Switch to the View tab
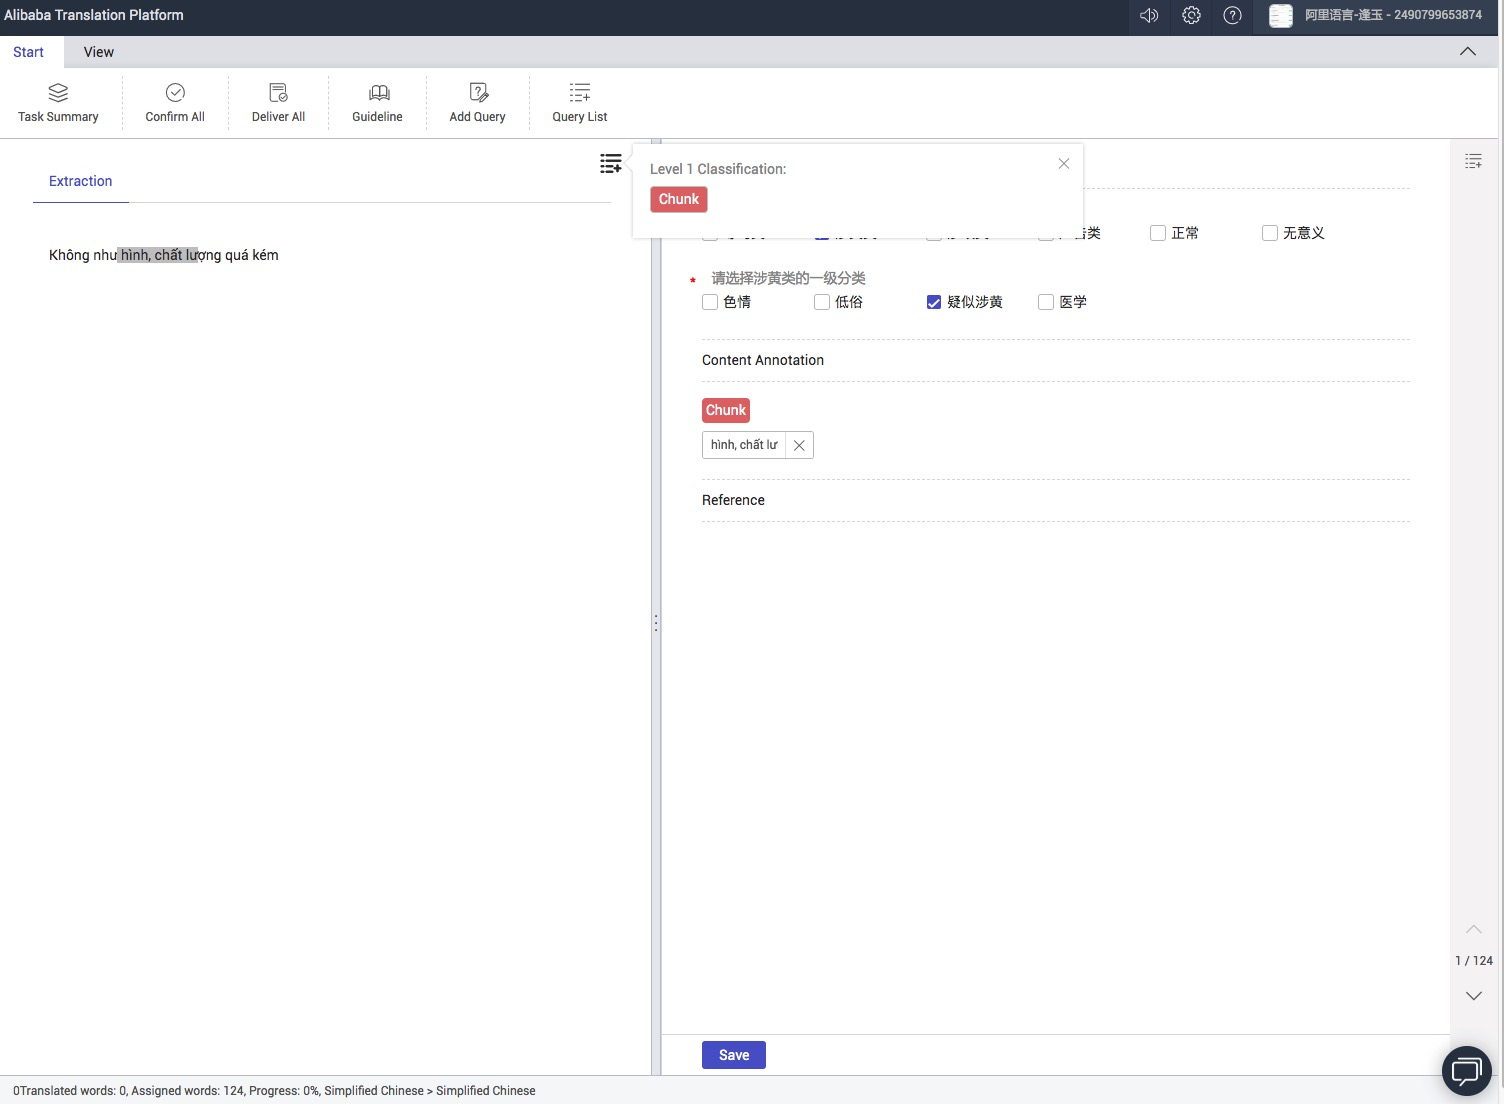 (x=99, y=52)
